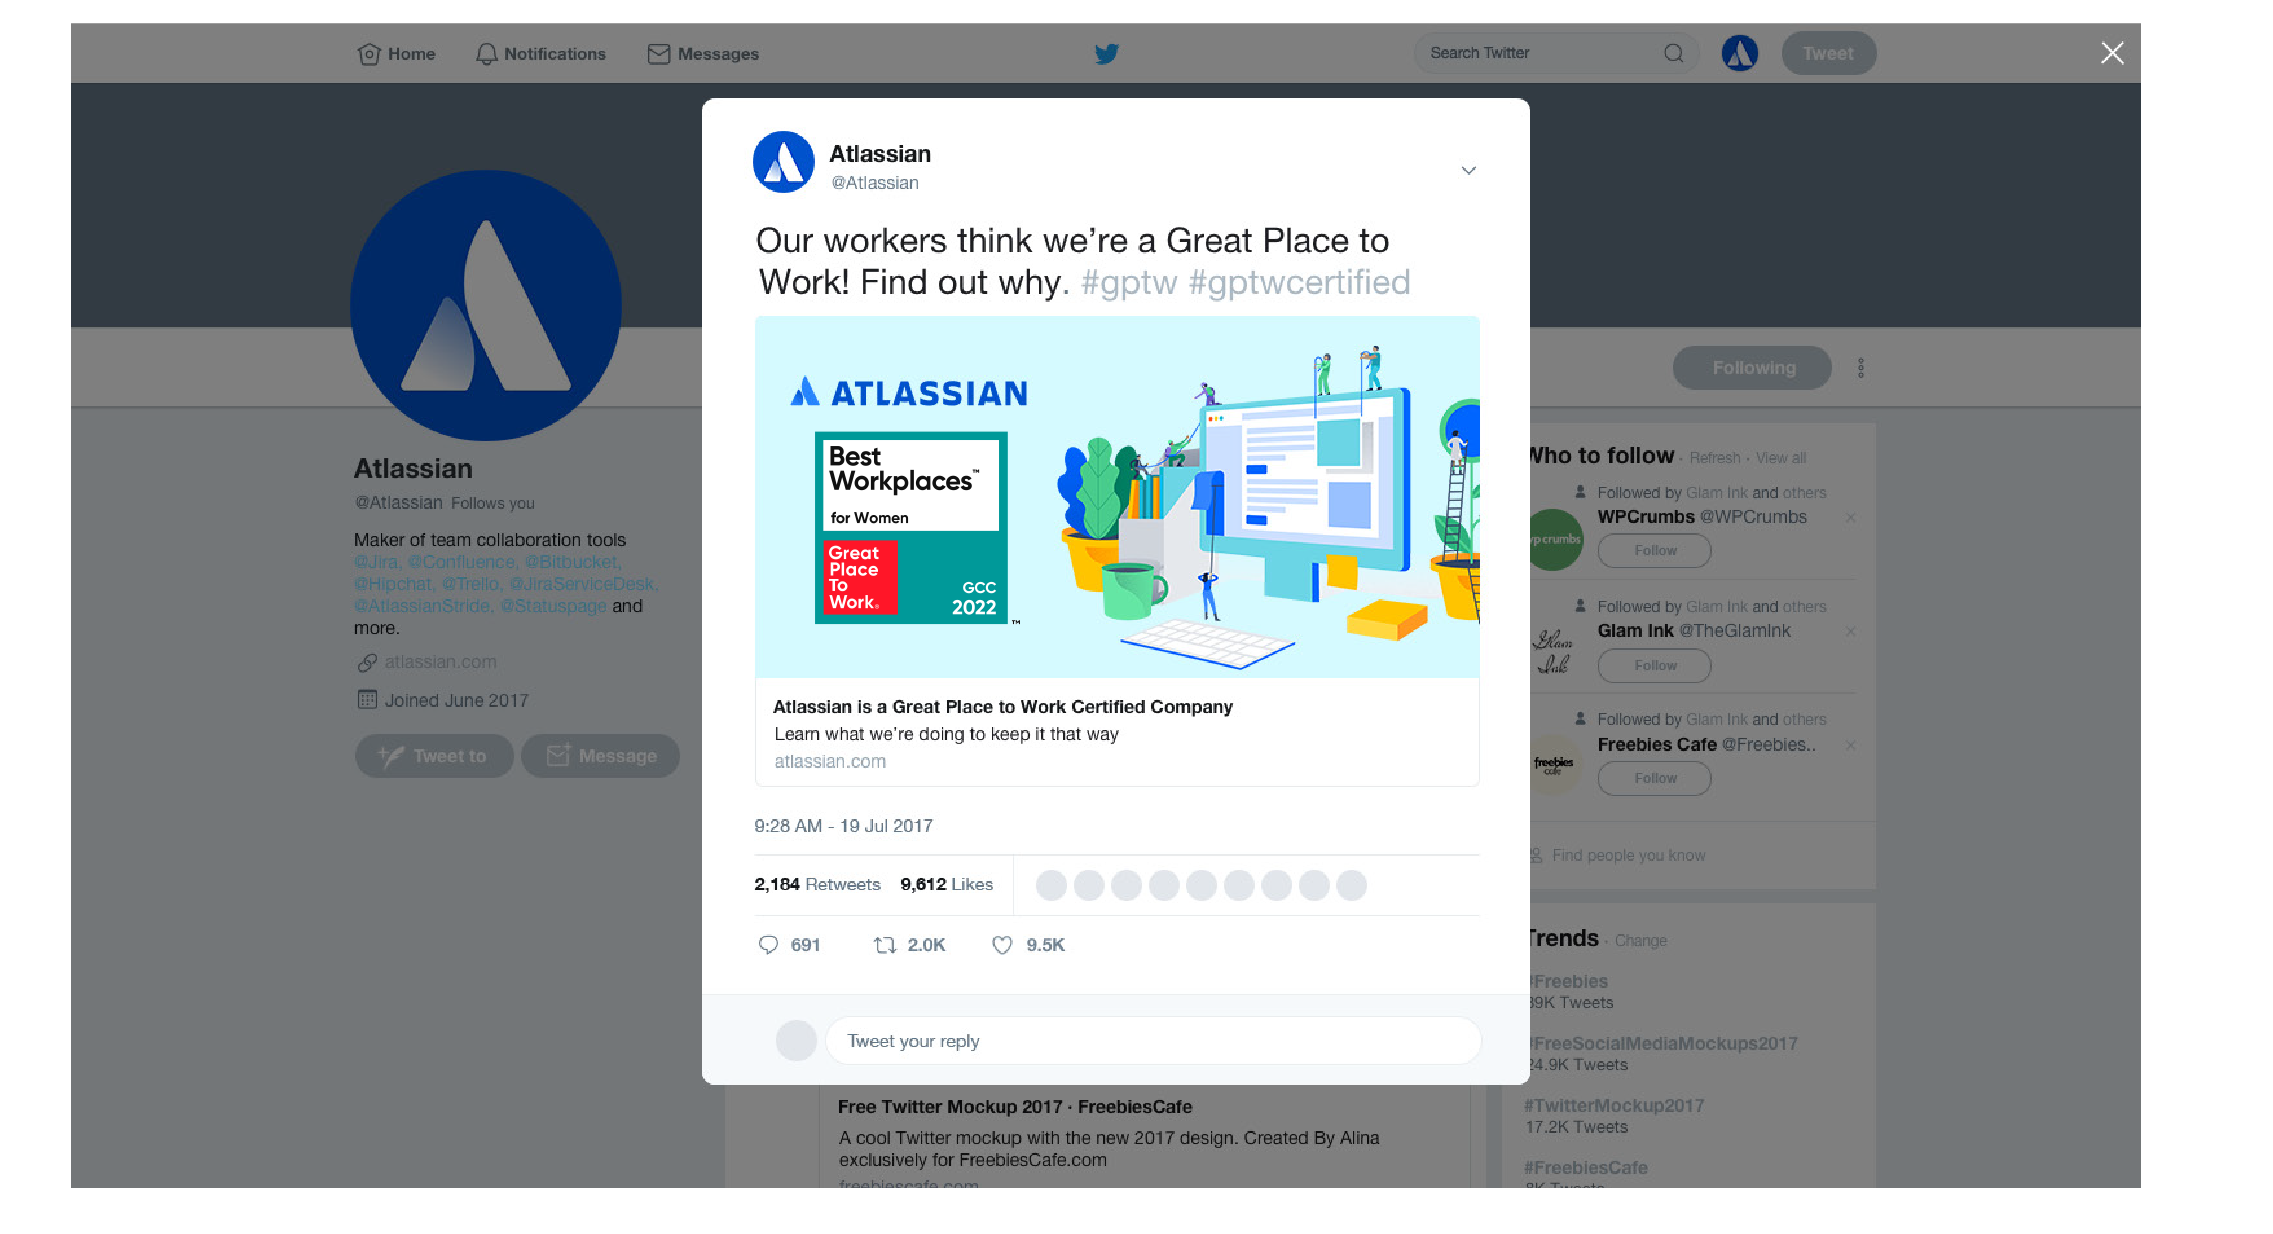
Task: Focus the Search Twitter field
Action: 1555,53
